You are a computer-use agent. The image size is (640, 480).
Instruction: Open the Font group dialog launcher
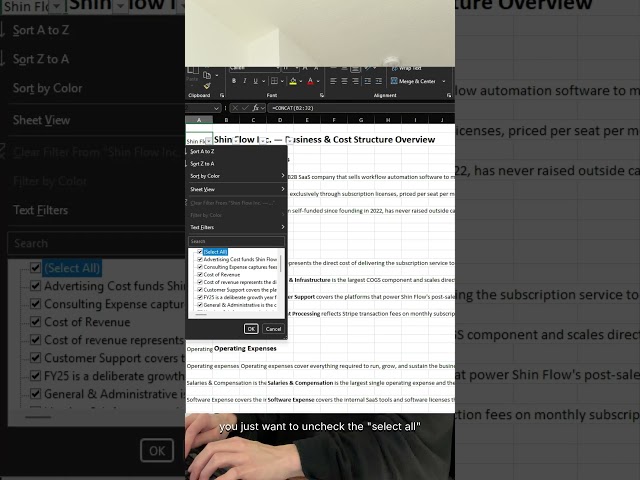pyautogui.click(x=322, y=95)
